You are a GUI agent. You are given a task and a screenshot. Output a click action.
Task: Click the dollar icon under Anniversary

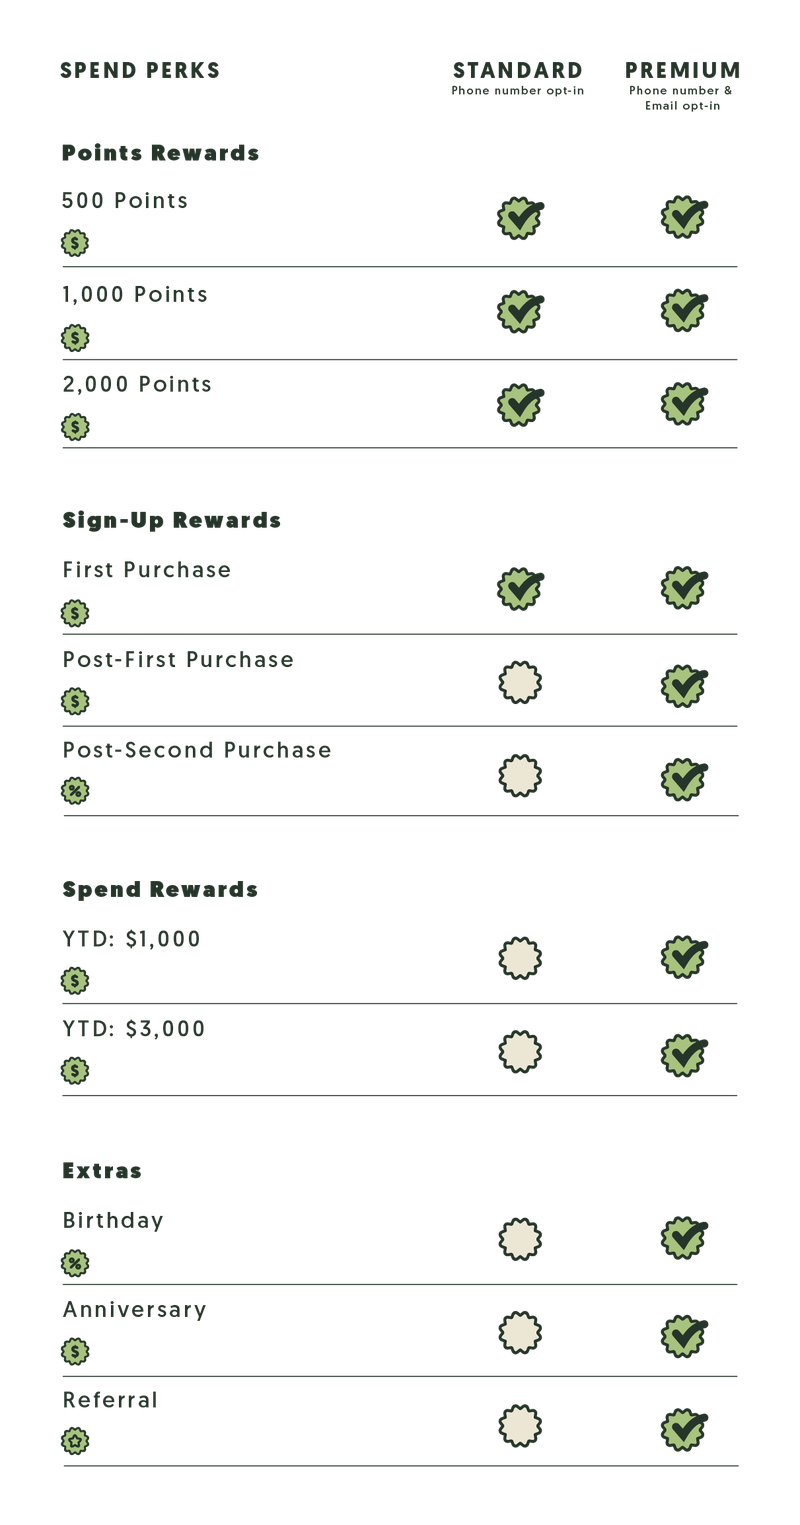coord(75,1351)
